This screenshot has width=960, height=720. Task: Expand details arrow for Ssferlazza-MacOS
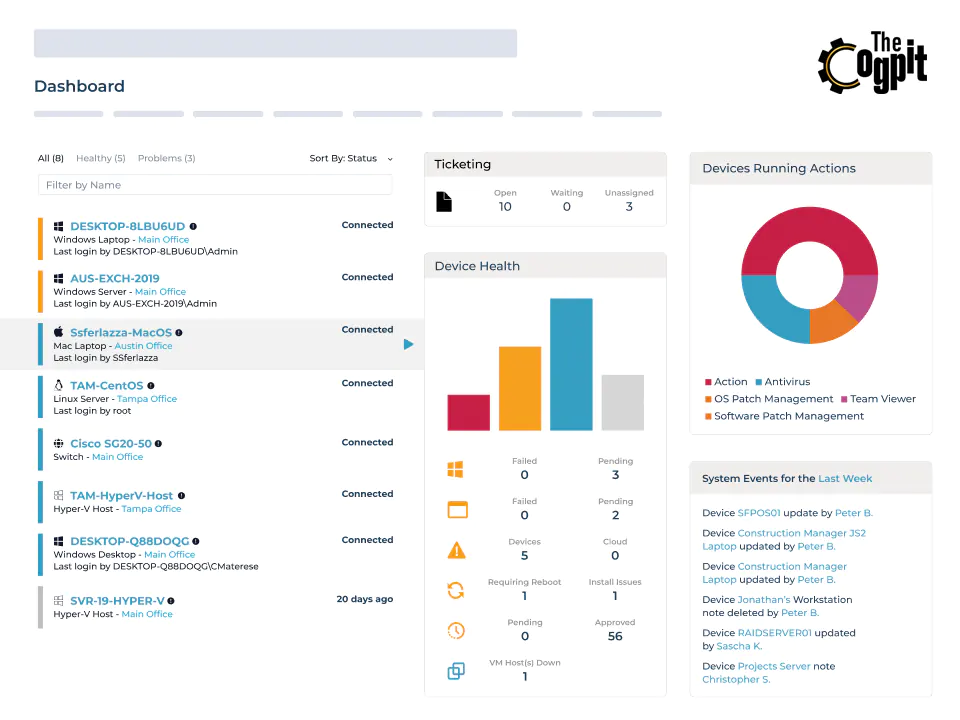pyautogui.click(x=408, y=344)
